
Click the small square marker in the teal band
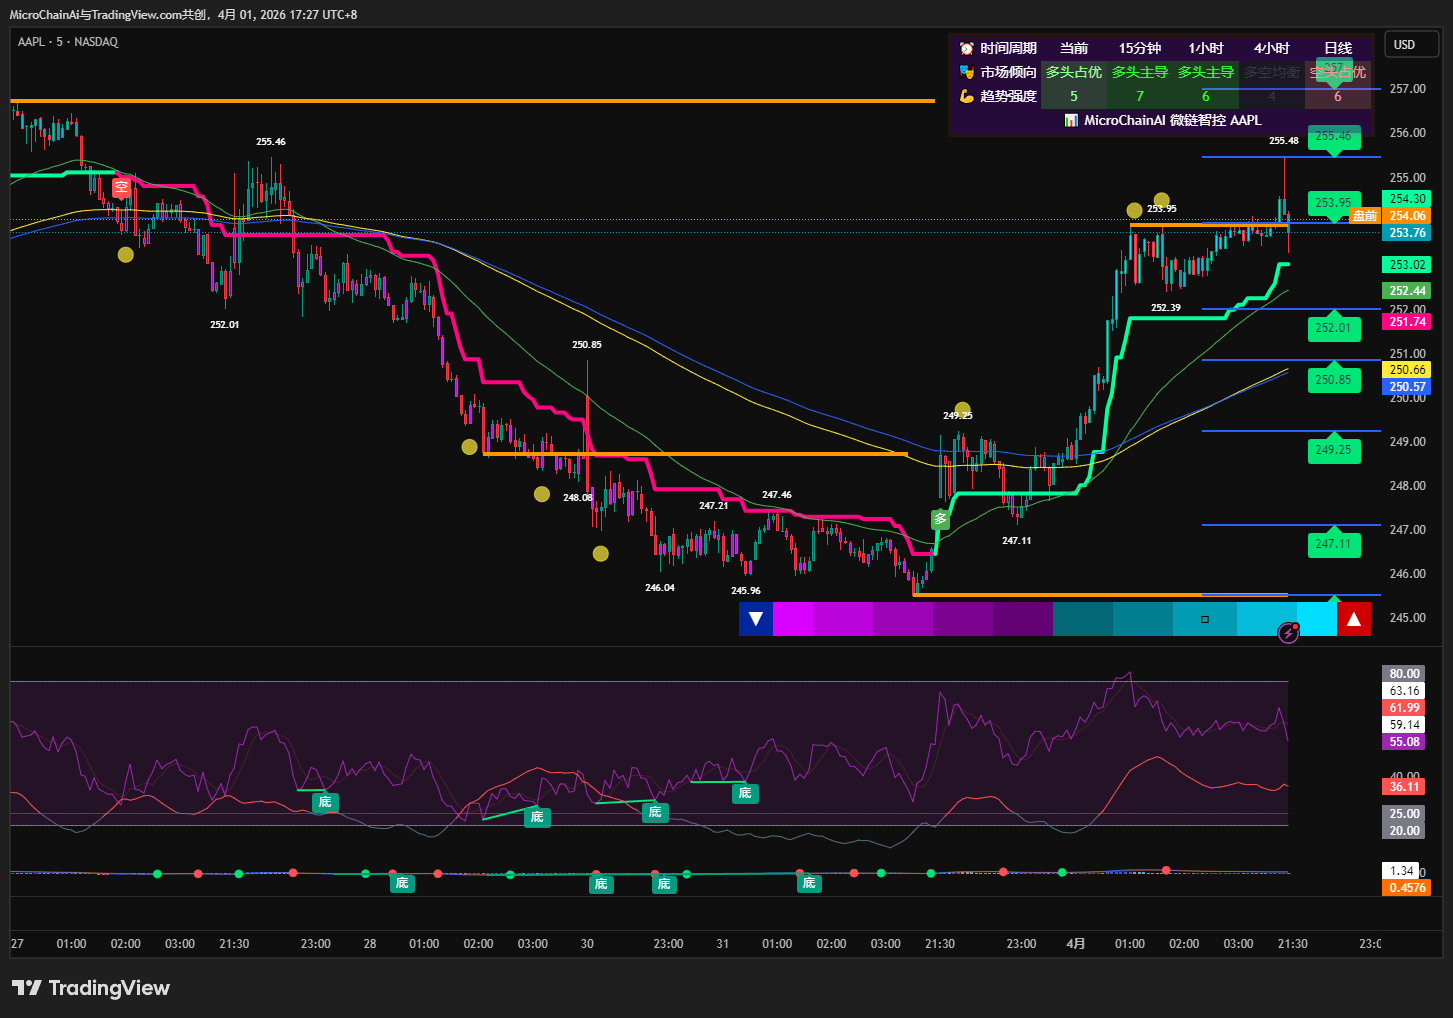coord(1205,619)
